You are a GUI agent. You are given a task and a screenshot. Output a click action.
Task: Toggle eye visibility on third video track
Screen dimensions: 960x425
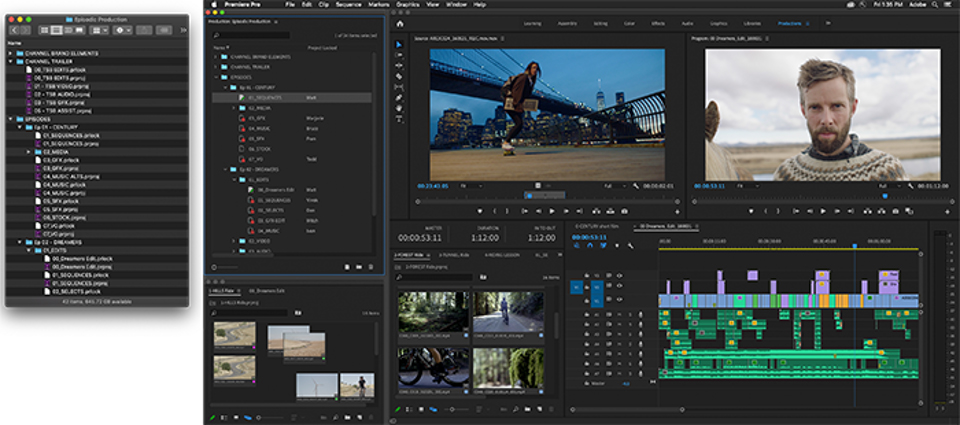(x=619, y=298)
